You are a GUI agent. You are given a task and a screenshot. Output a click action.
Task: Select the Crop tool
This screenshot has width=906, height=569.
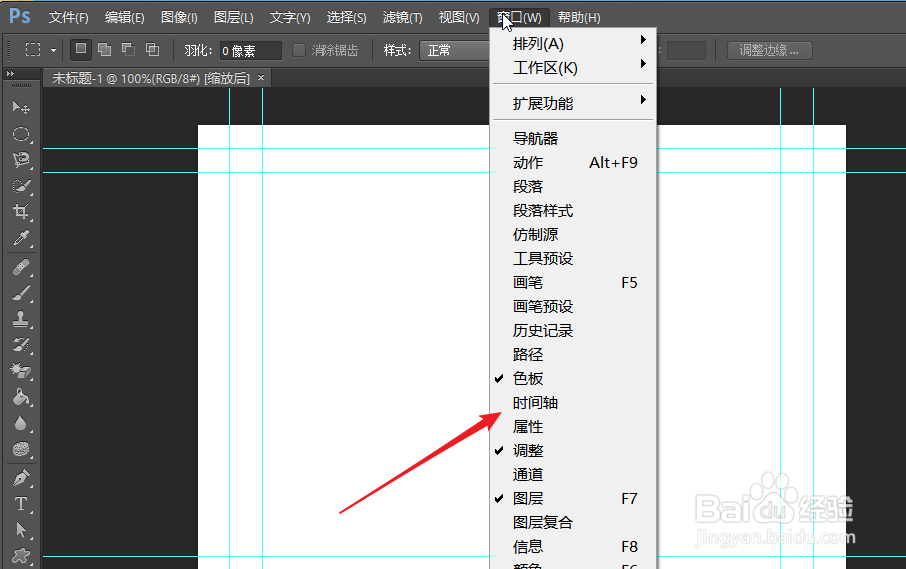click(x=21, y=211)
